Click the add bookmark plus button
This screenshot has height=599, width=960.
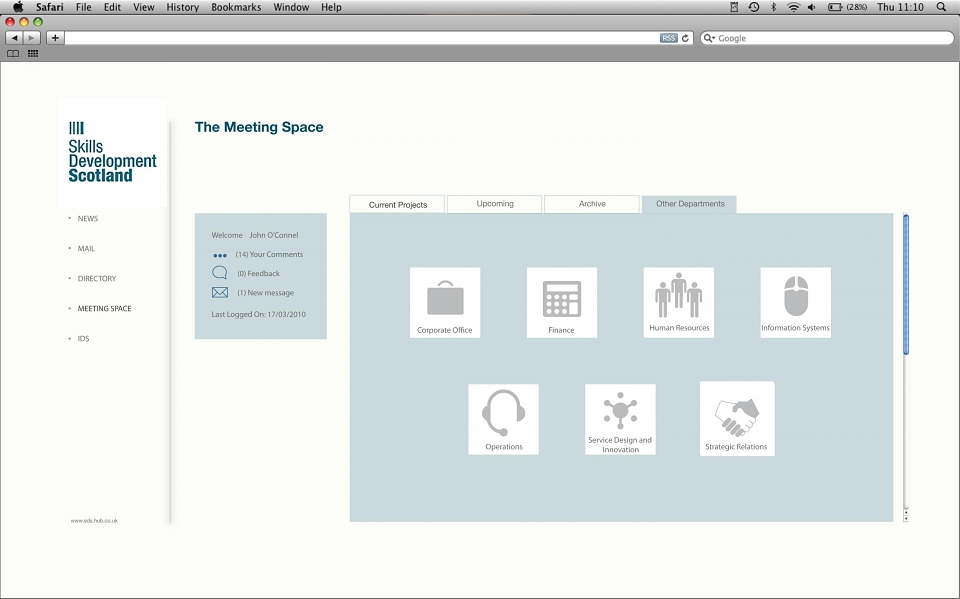tap(55, 38)
